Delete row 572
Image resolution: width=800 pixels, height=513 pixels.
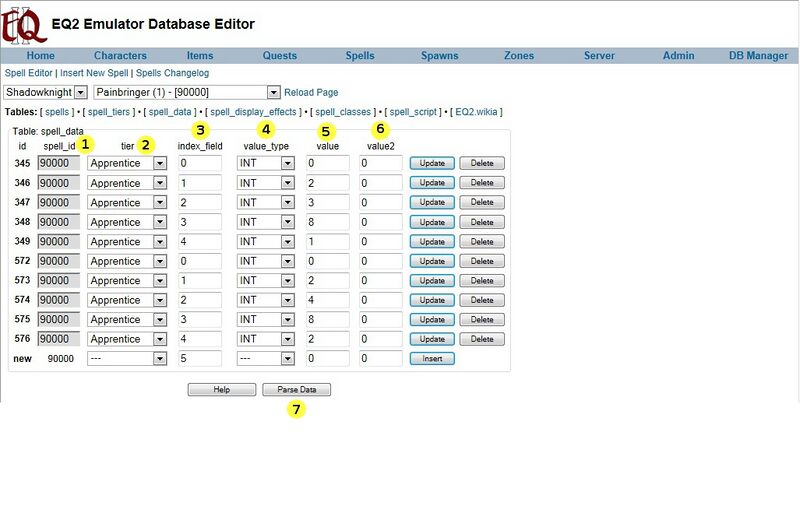482,261
